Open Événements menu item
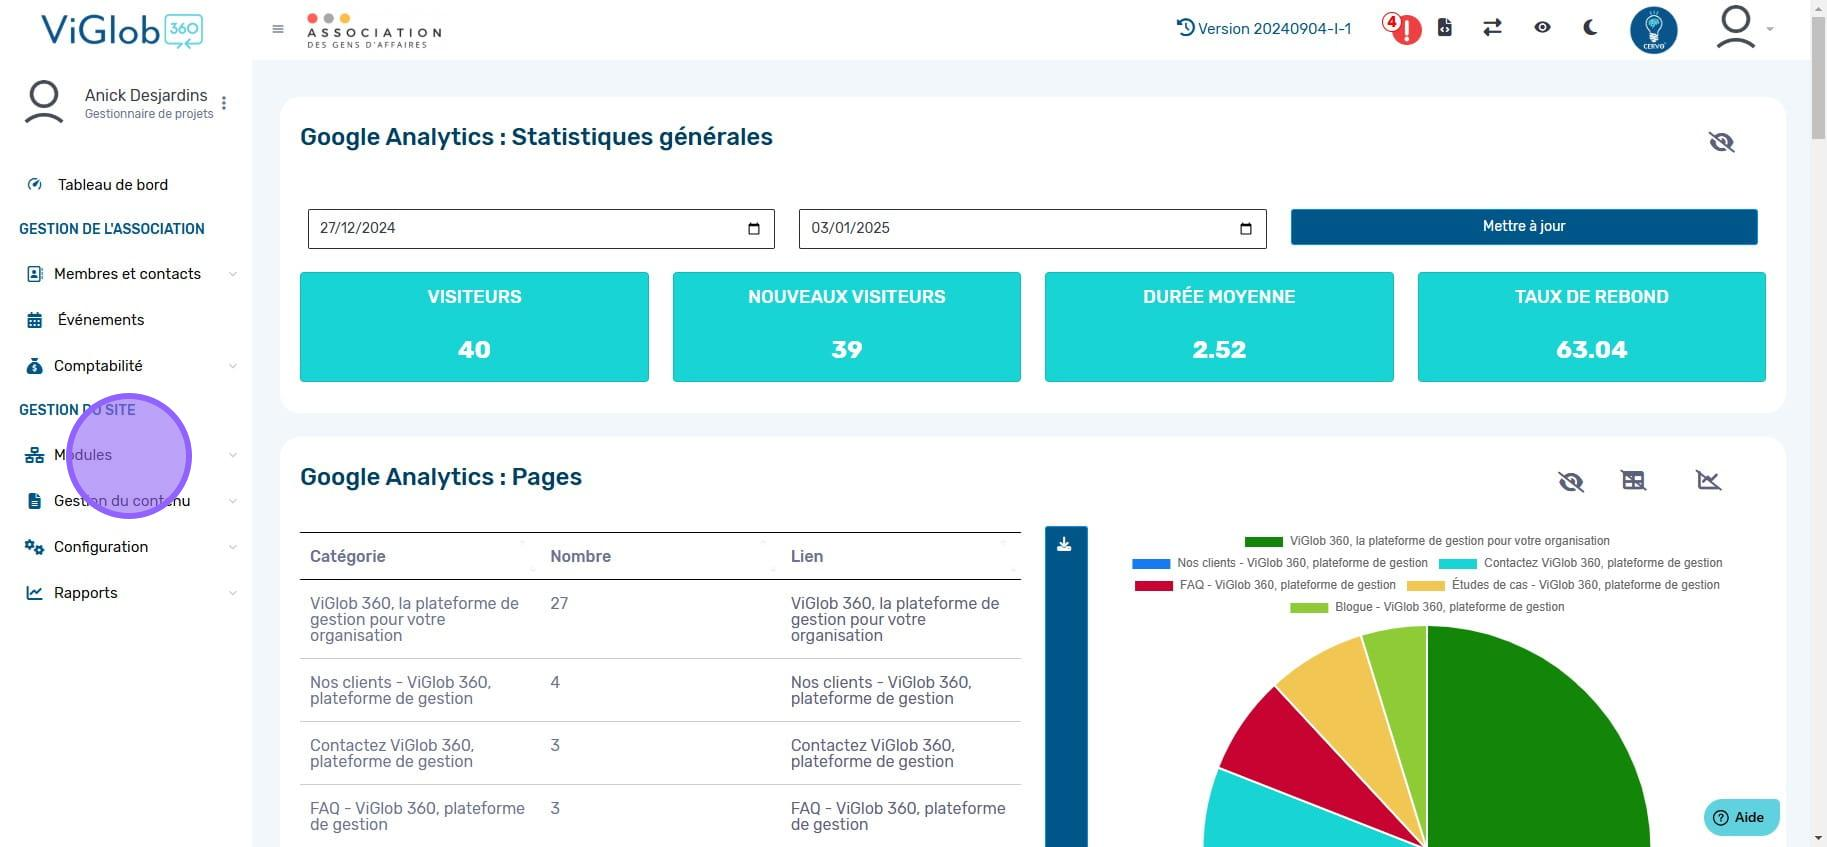Image resolution: width=1827 pixels, height=847 pixels. pyautogui.click(x=101, y=320)
